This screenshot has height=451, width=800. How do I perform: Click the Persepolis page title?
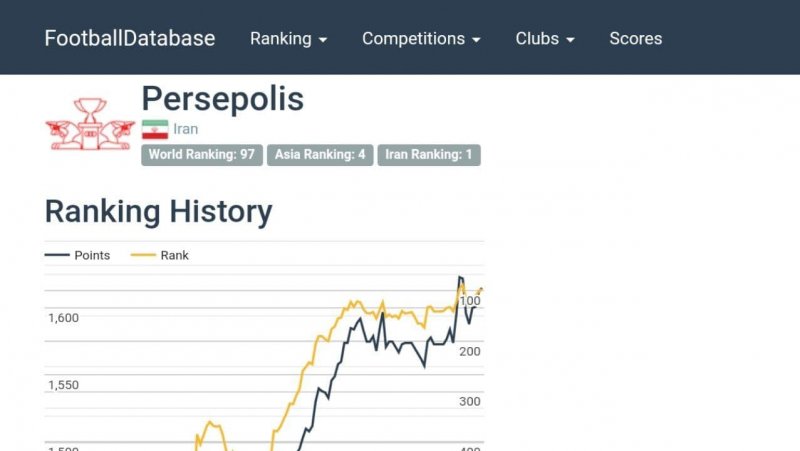pyautogui.click(x=222, y=98)
